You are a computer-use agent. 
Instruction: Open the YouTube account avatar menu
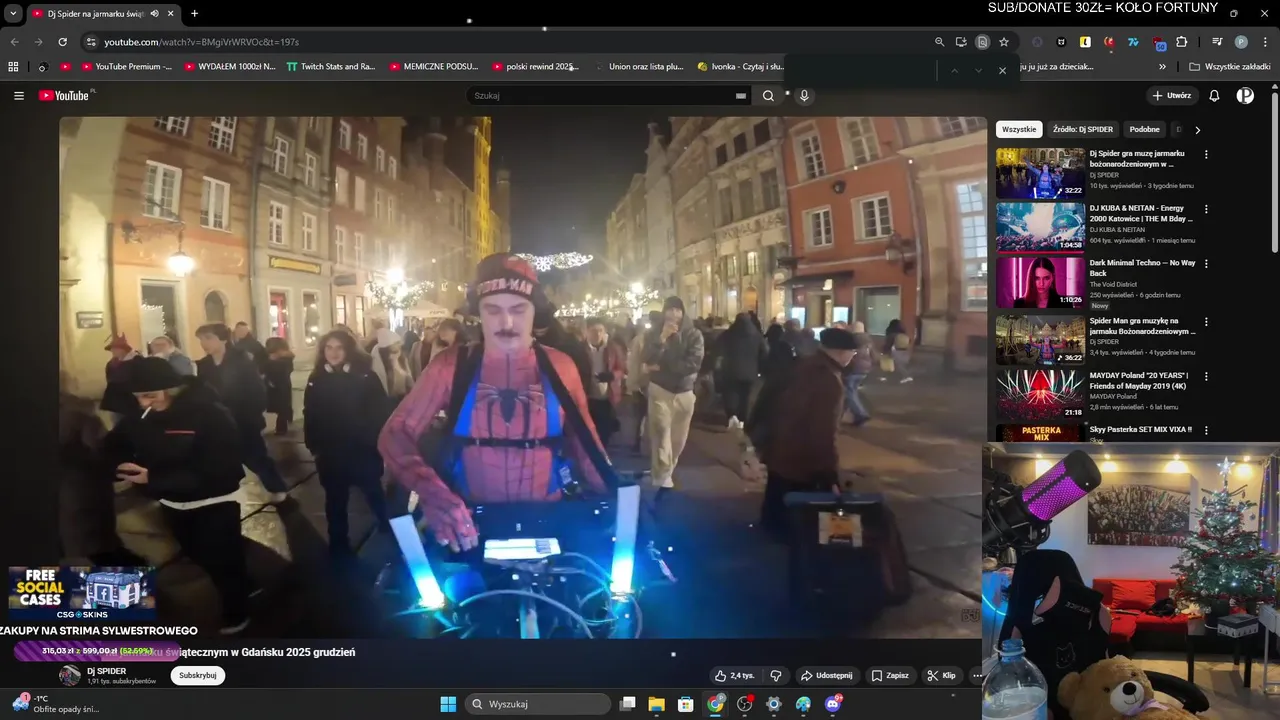click(x=1245, y=96)
